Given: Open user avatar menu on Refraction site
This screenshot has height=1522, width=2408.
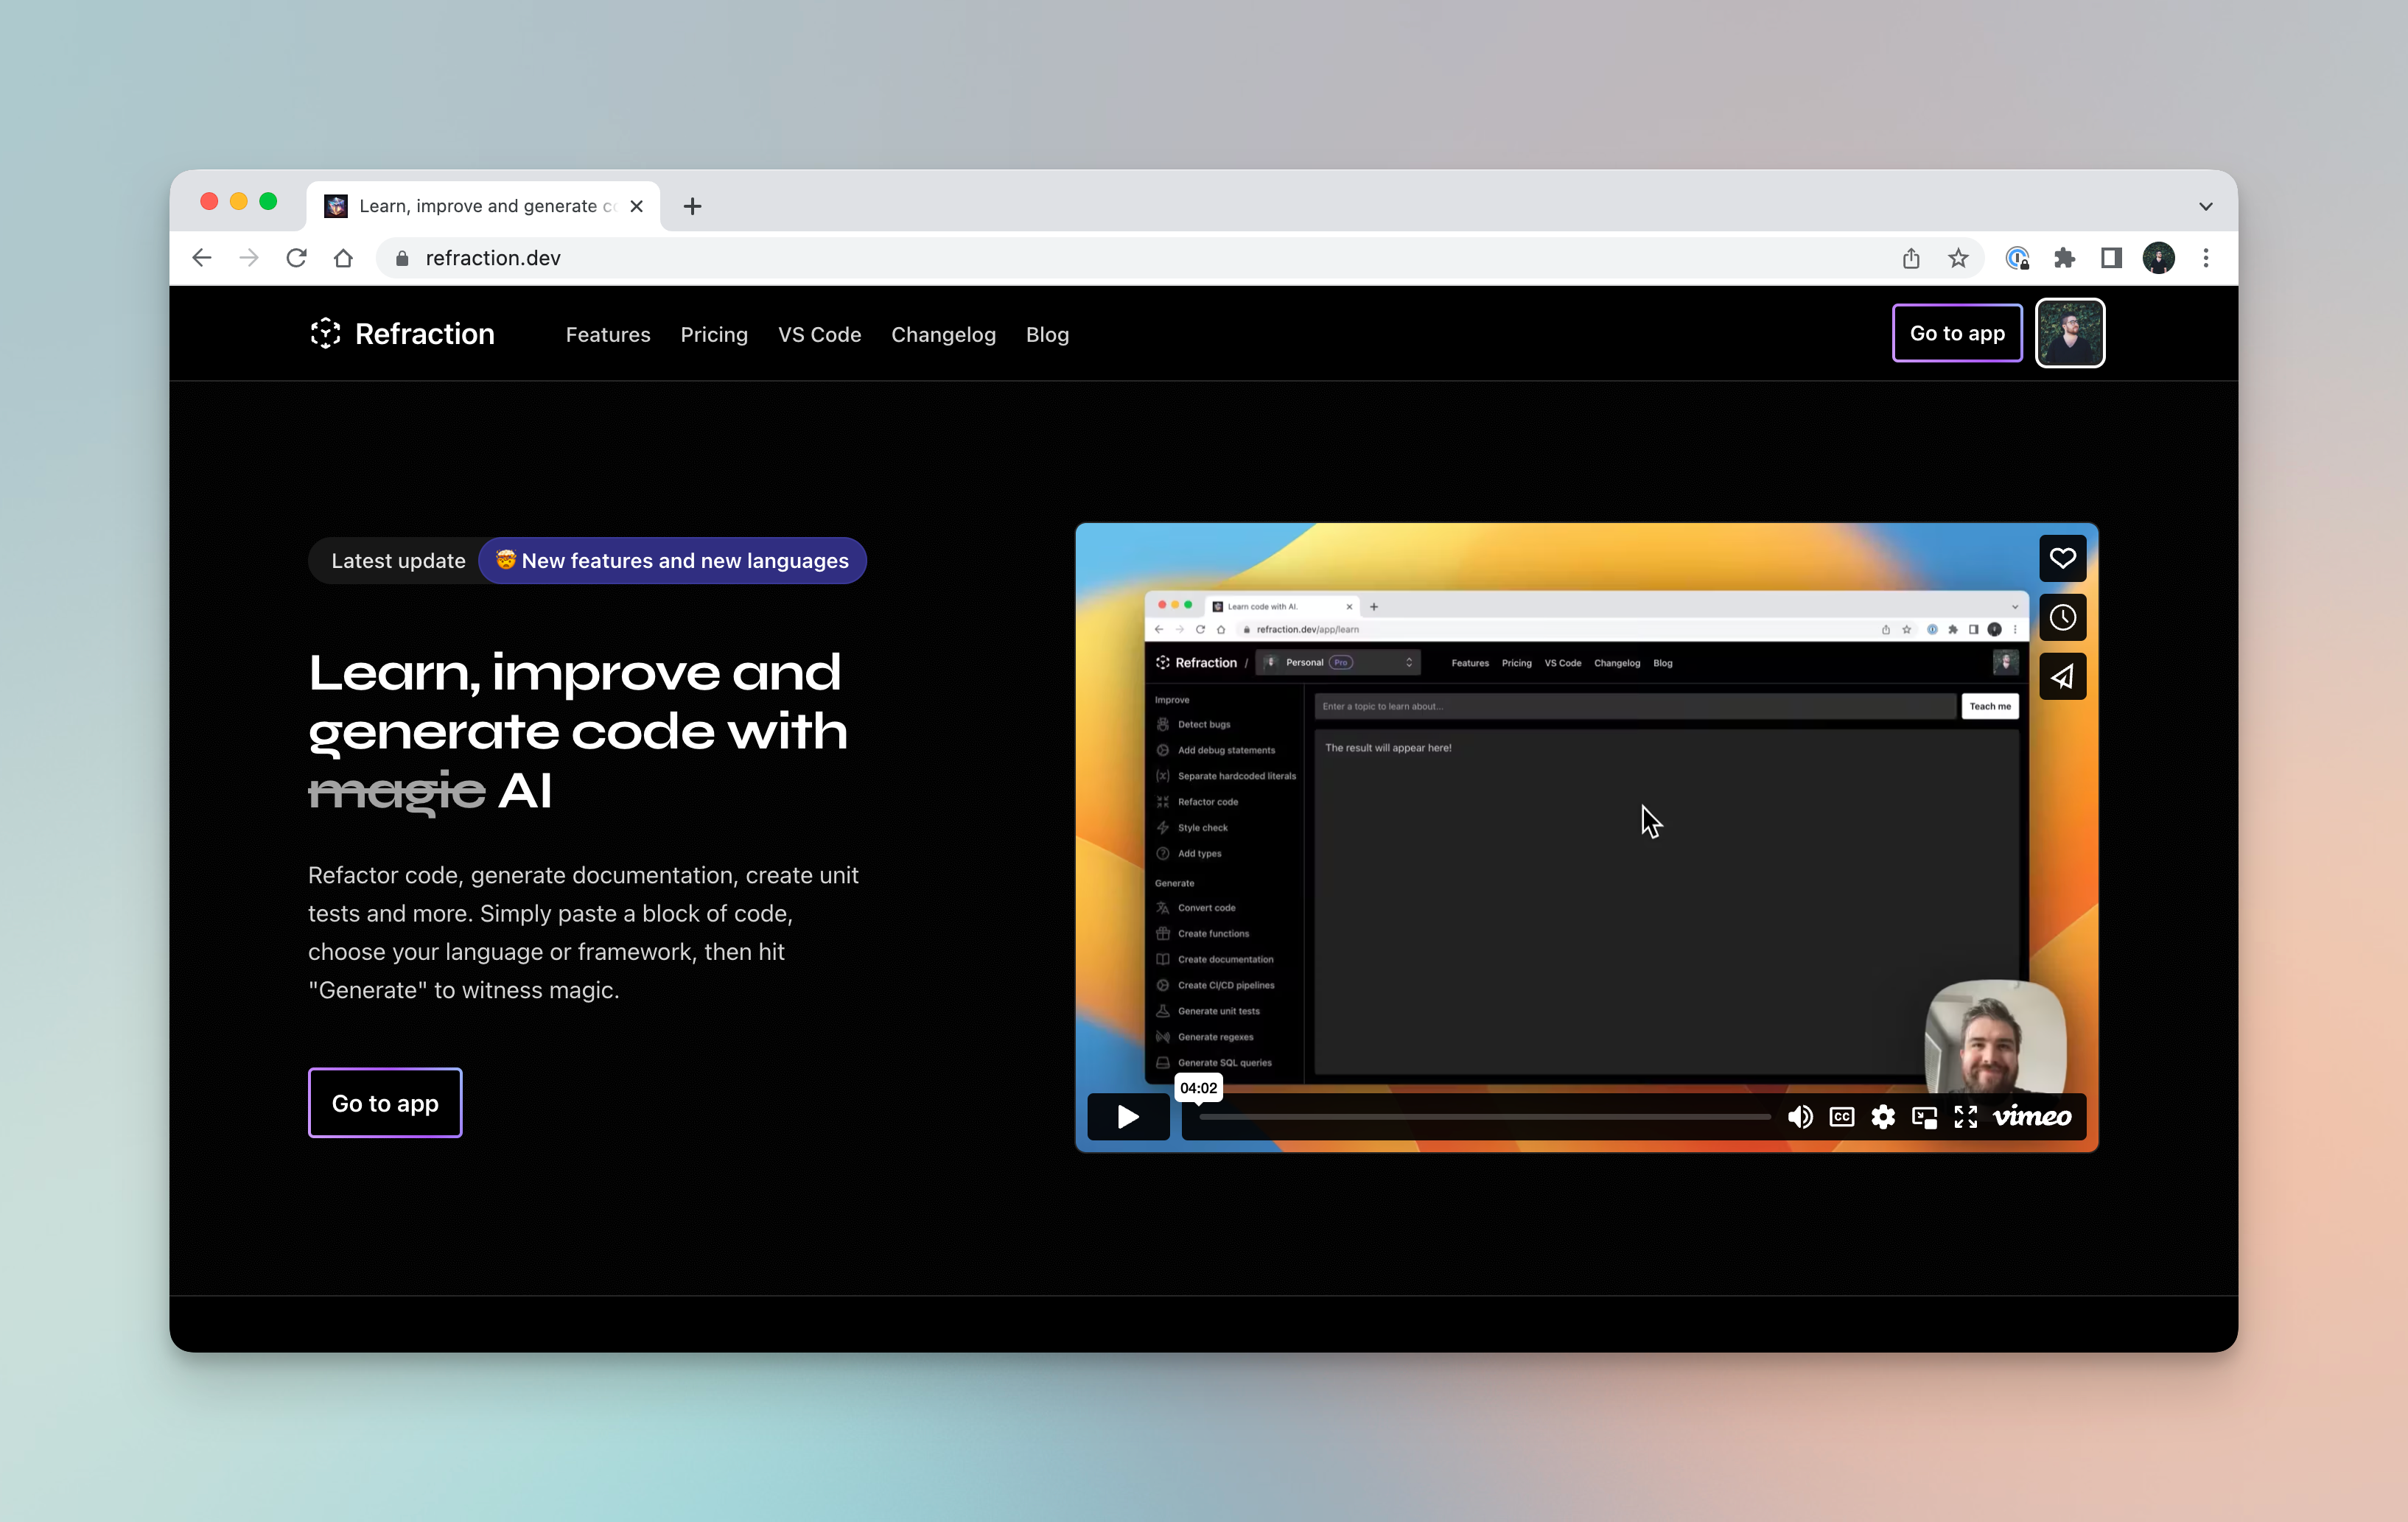Looking at the screenshot, I should [x=2070, y=333].
